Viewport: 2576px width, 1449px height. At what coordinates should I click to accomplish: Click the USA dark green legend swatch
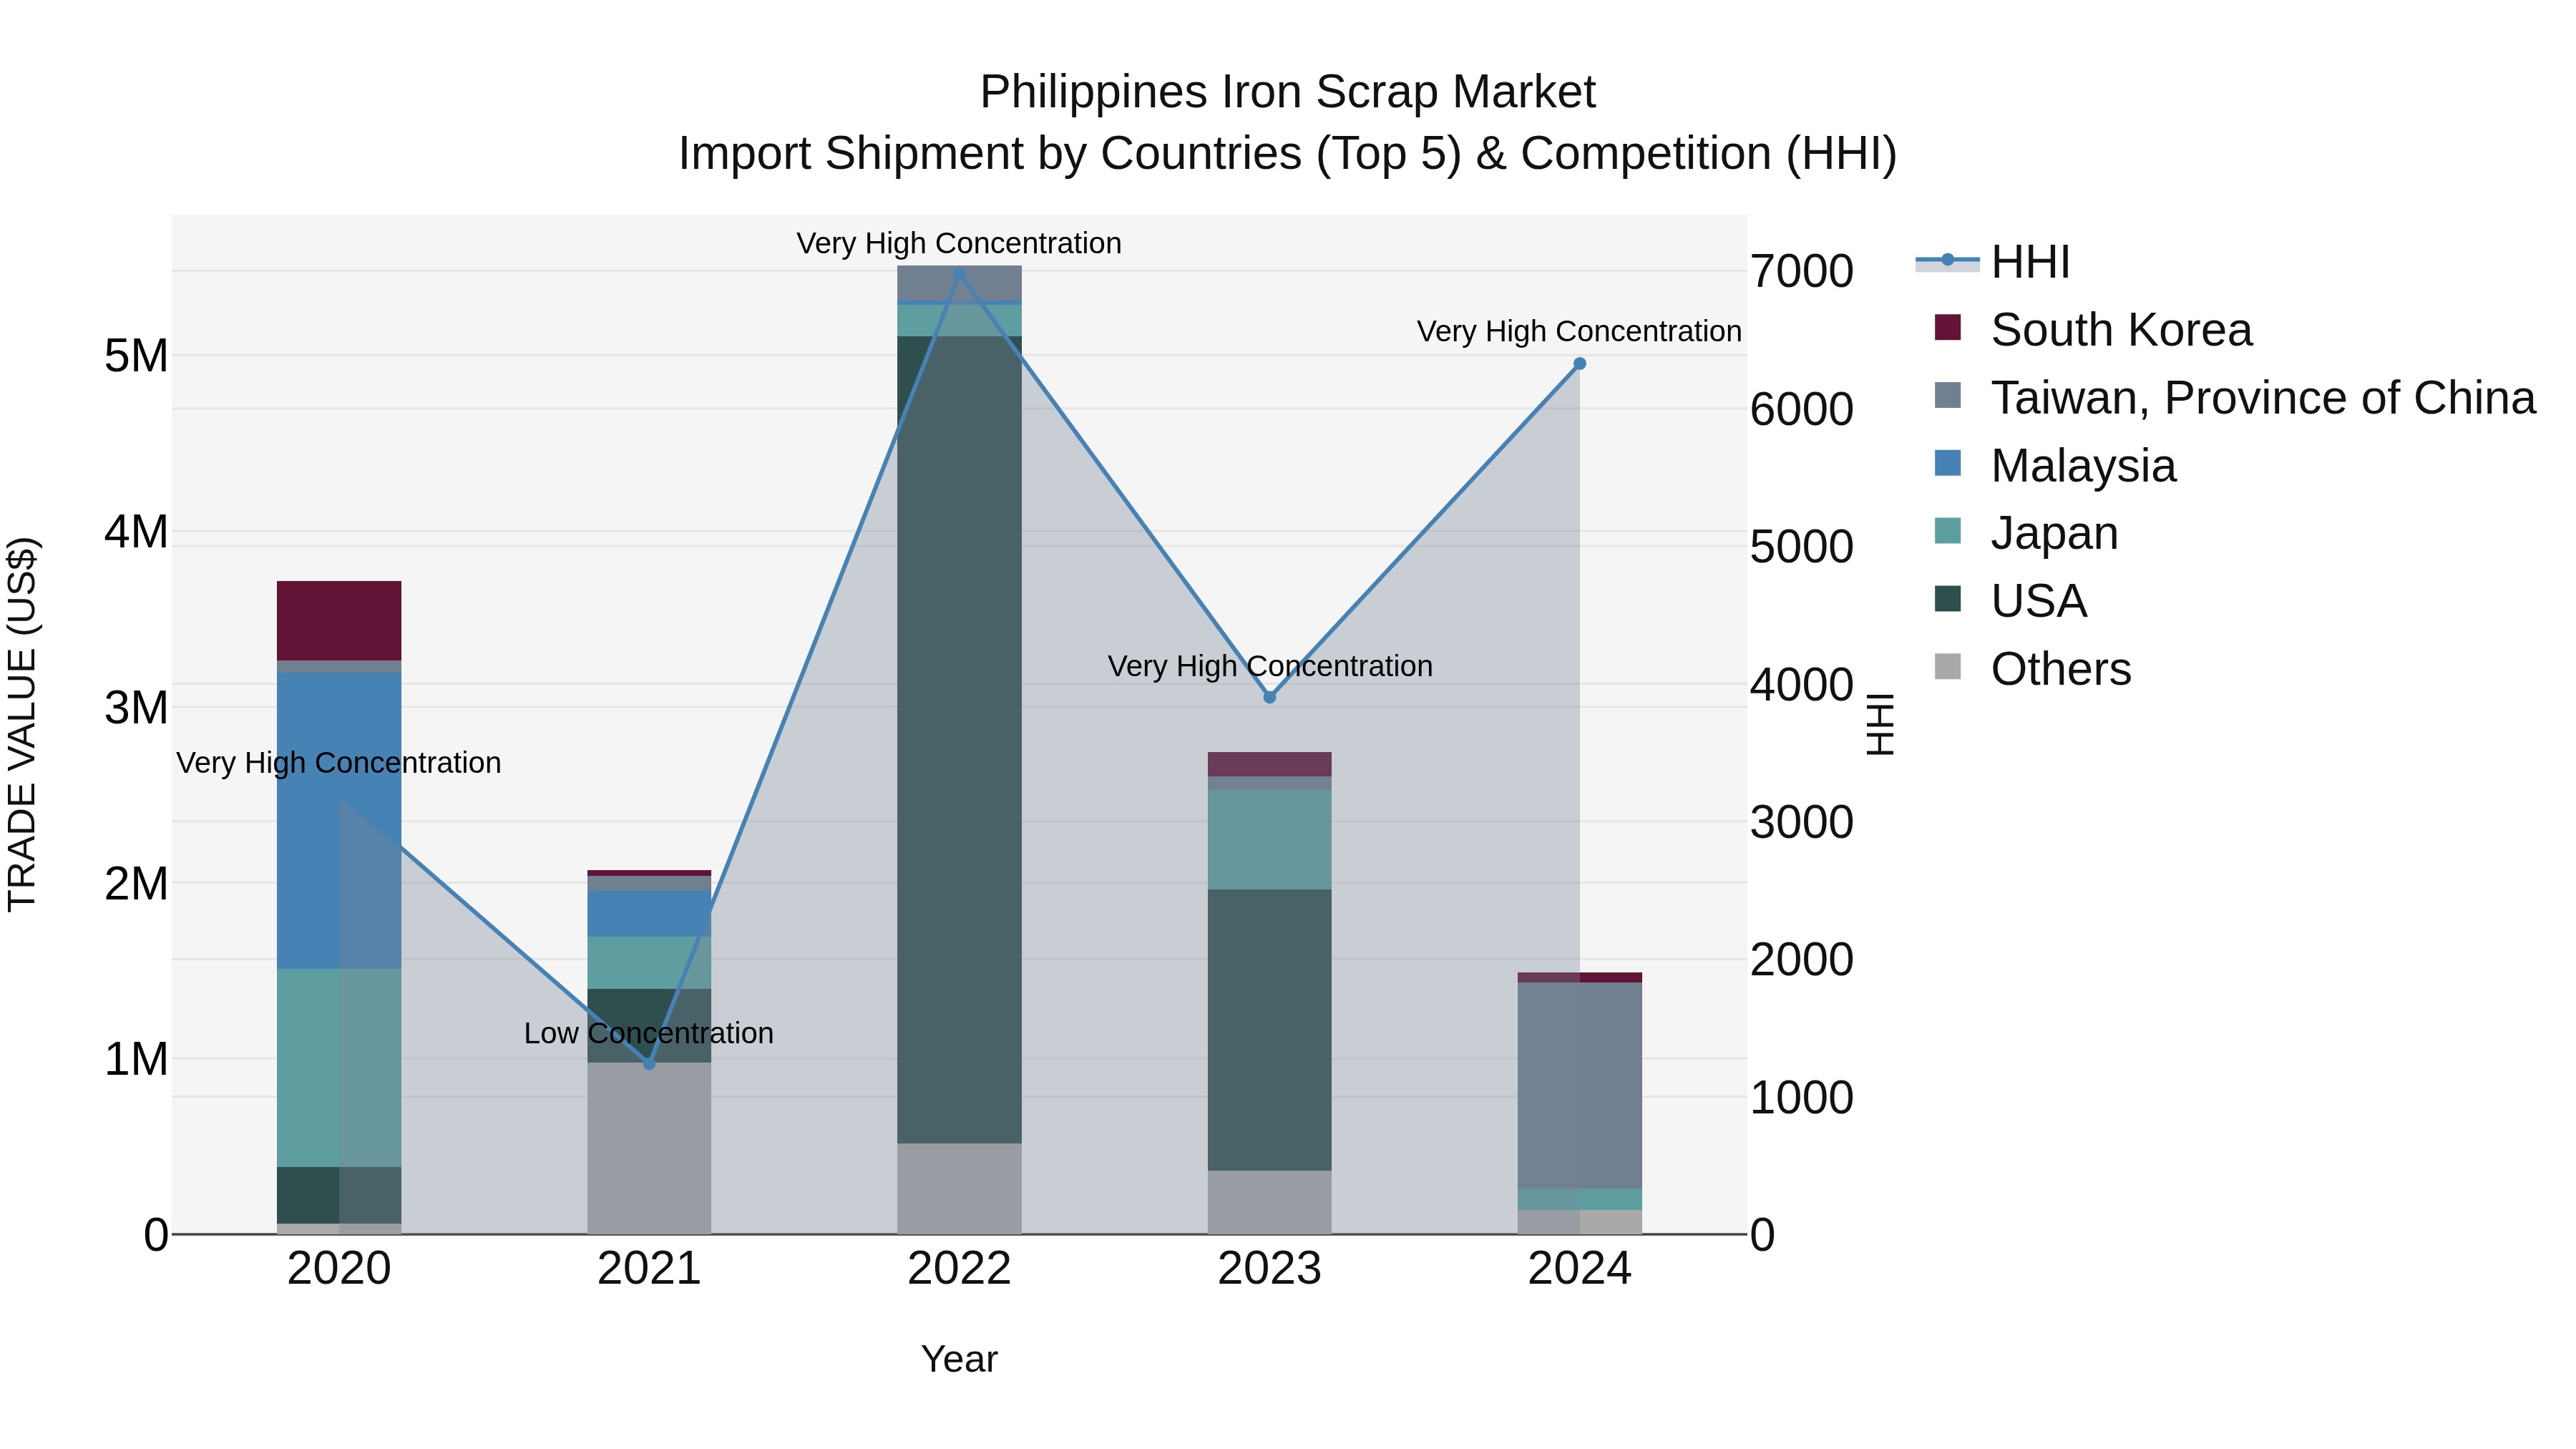pyautogui.click(x=1948, y=598)
